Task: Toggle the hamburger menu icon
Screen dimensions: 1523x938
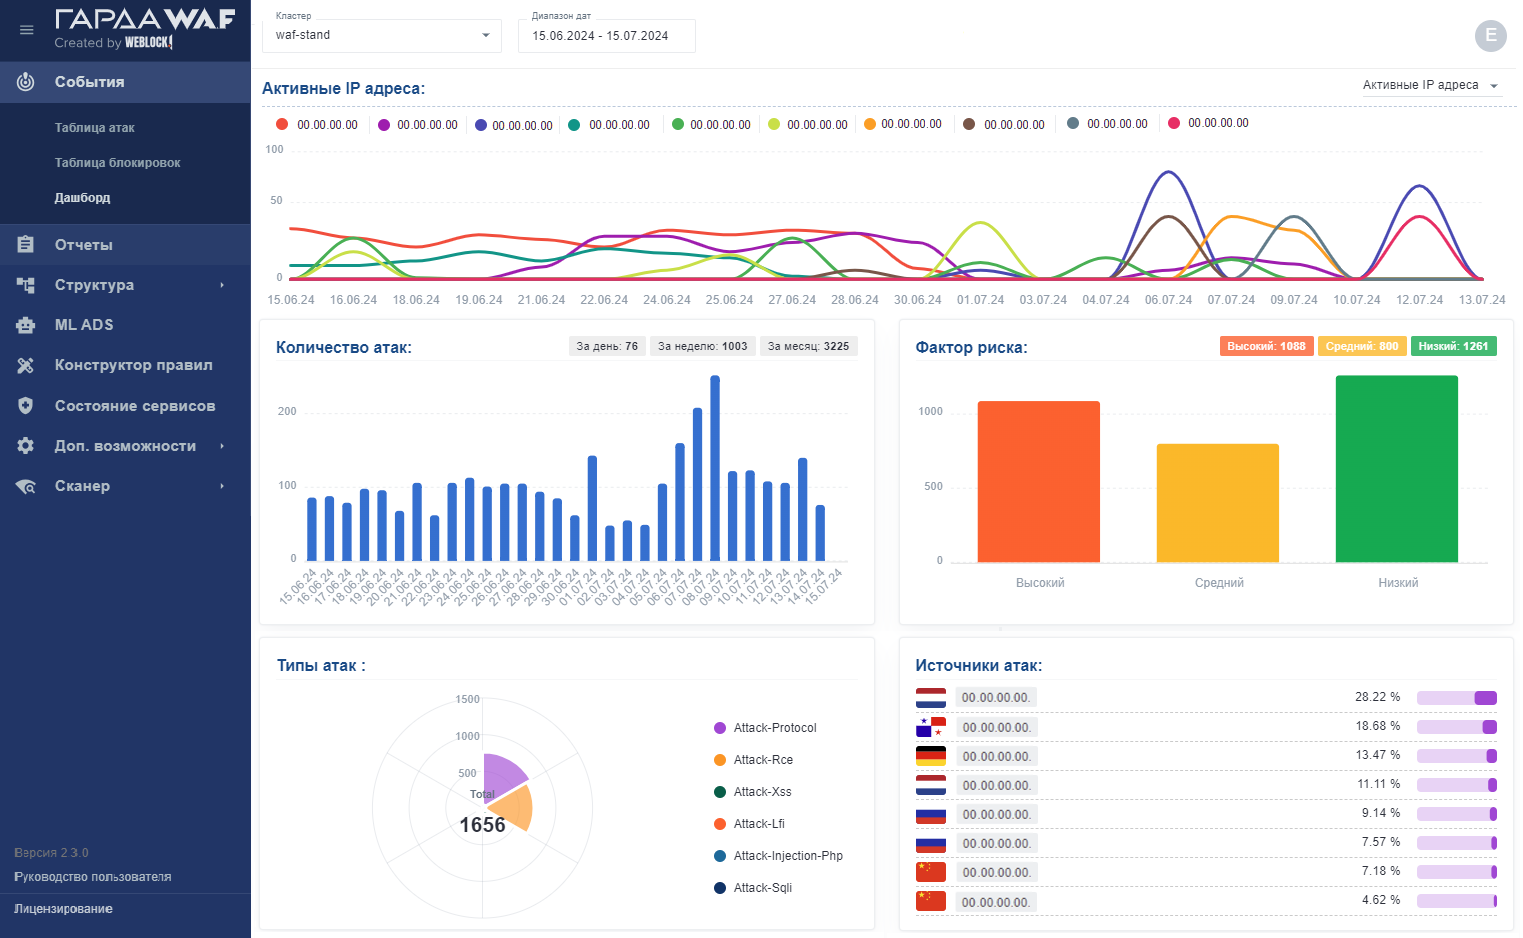Action: click(27, 30)
